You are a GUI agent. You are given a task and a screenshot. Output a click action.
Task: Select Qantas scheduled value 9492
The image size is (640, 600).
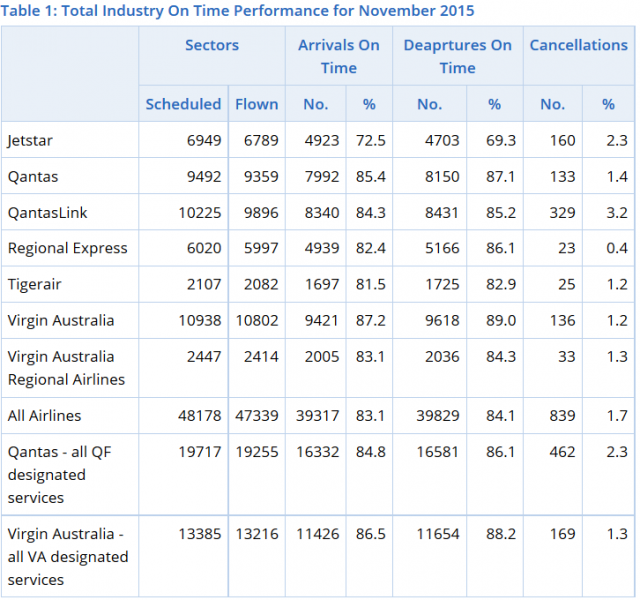pos(204,177)
